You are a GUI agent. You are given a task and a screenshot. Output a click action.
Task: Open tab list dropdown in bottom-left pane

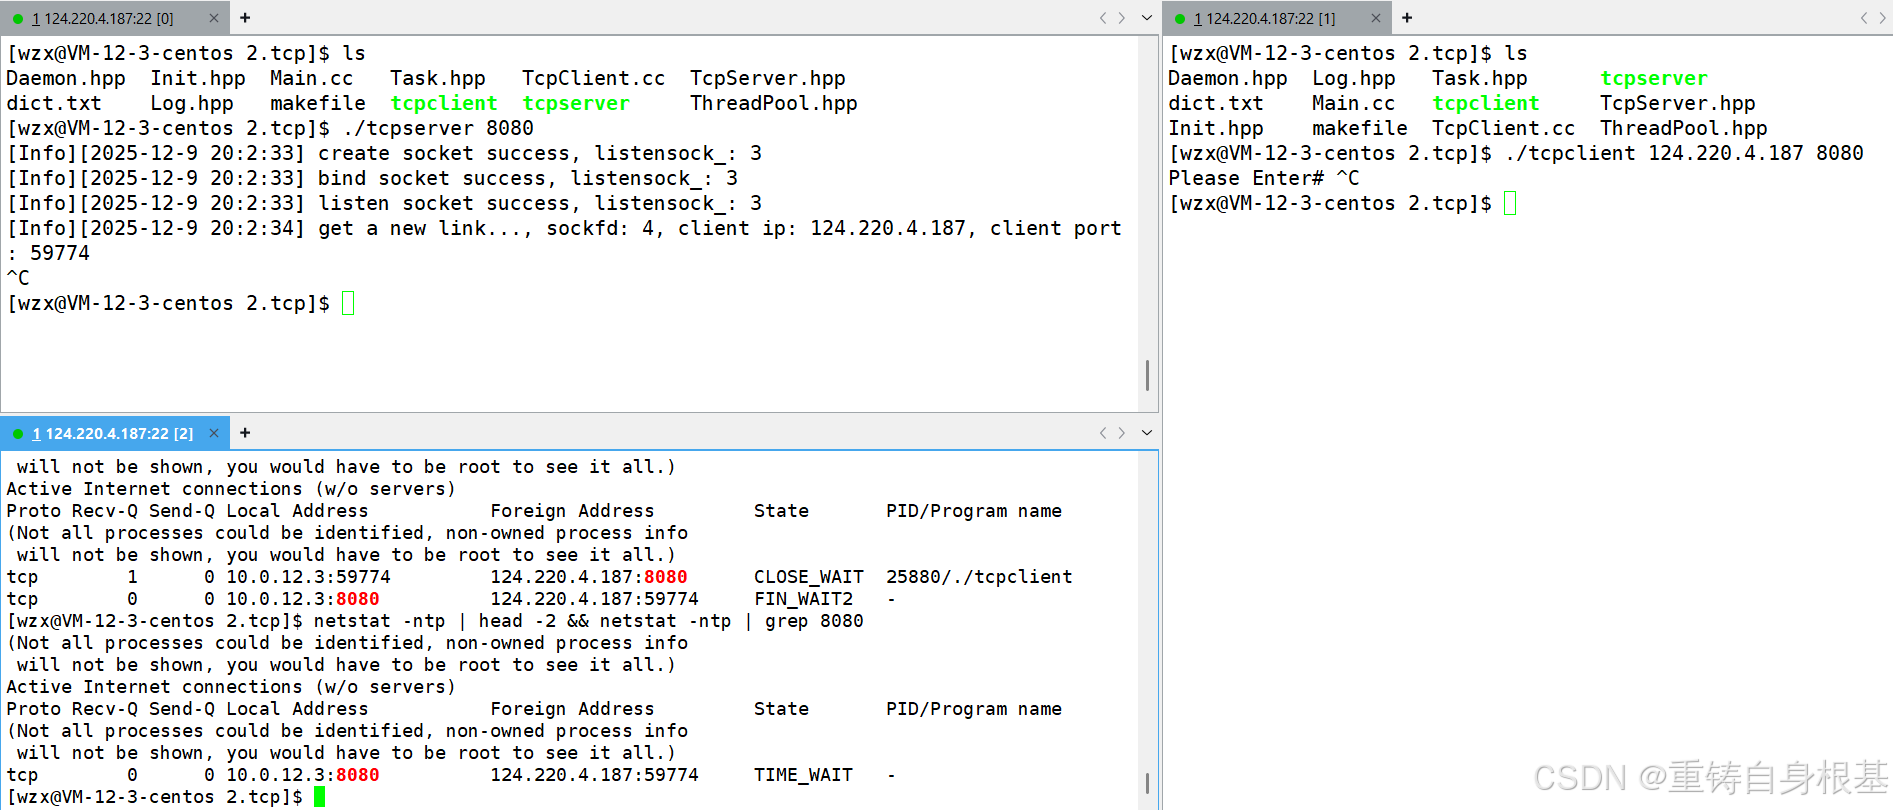(x=1147, y=433)
